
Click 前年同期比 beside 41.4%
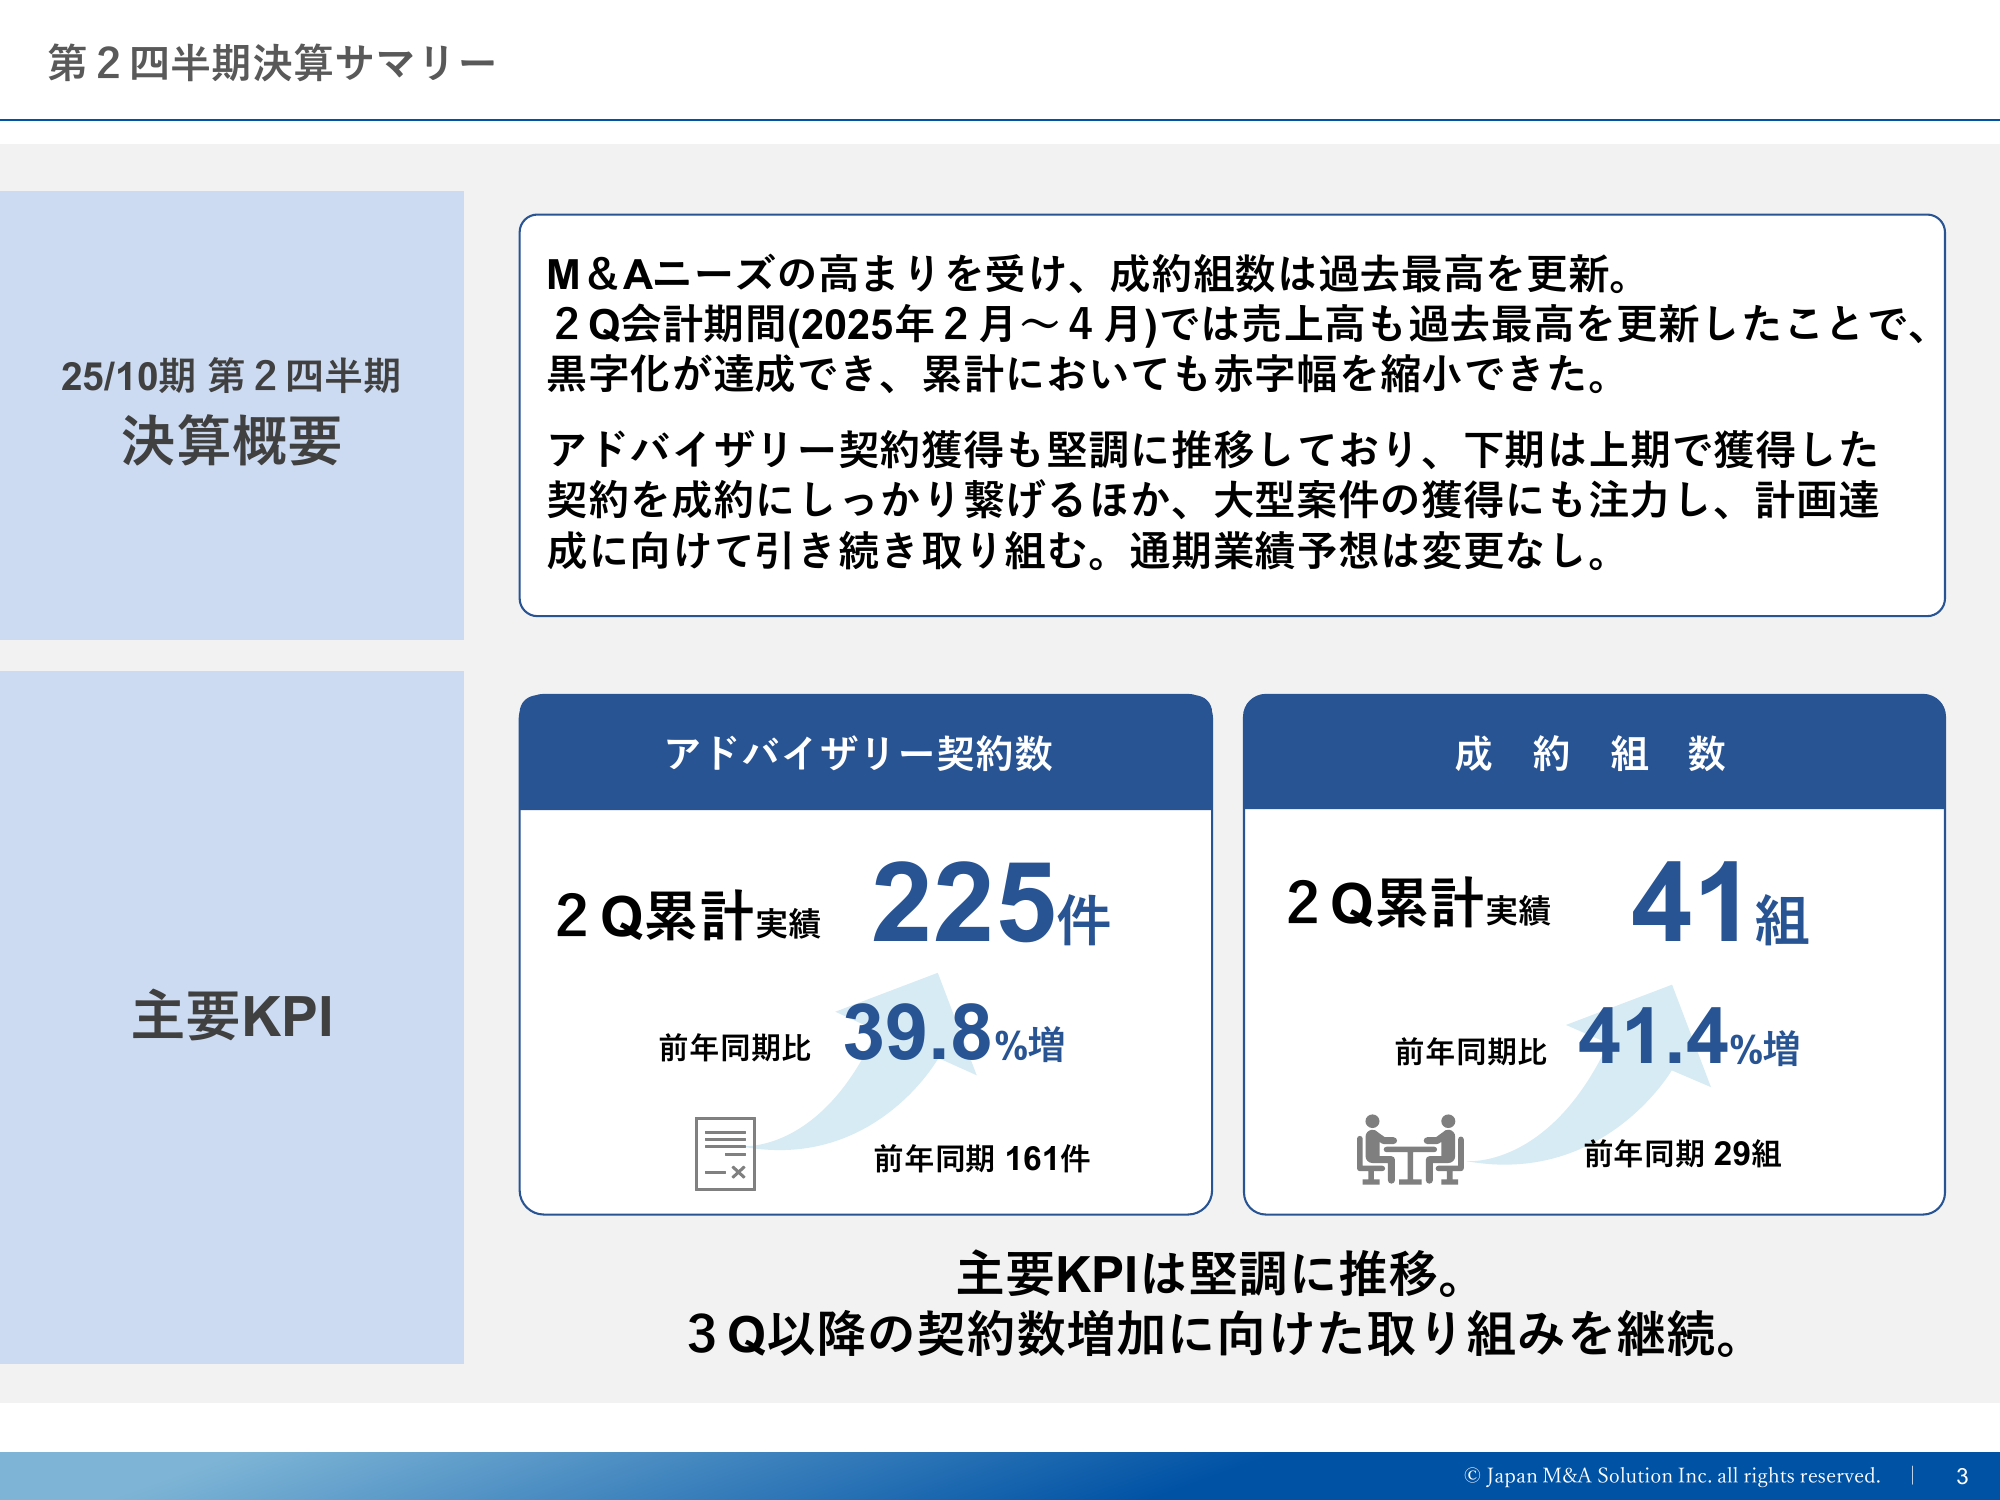pos(1471,1052)
